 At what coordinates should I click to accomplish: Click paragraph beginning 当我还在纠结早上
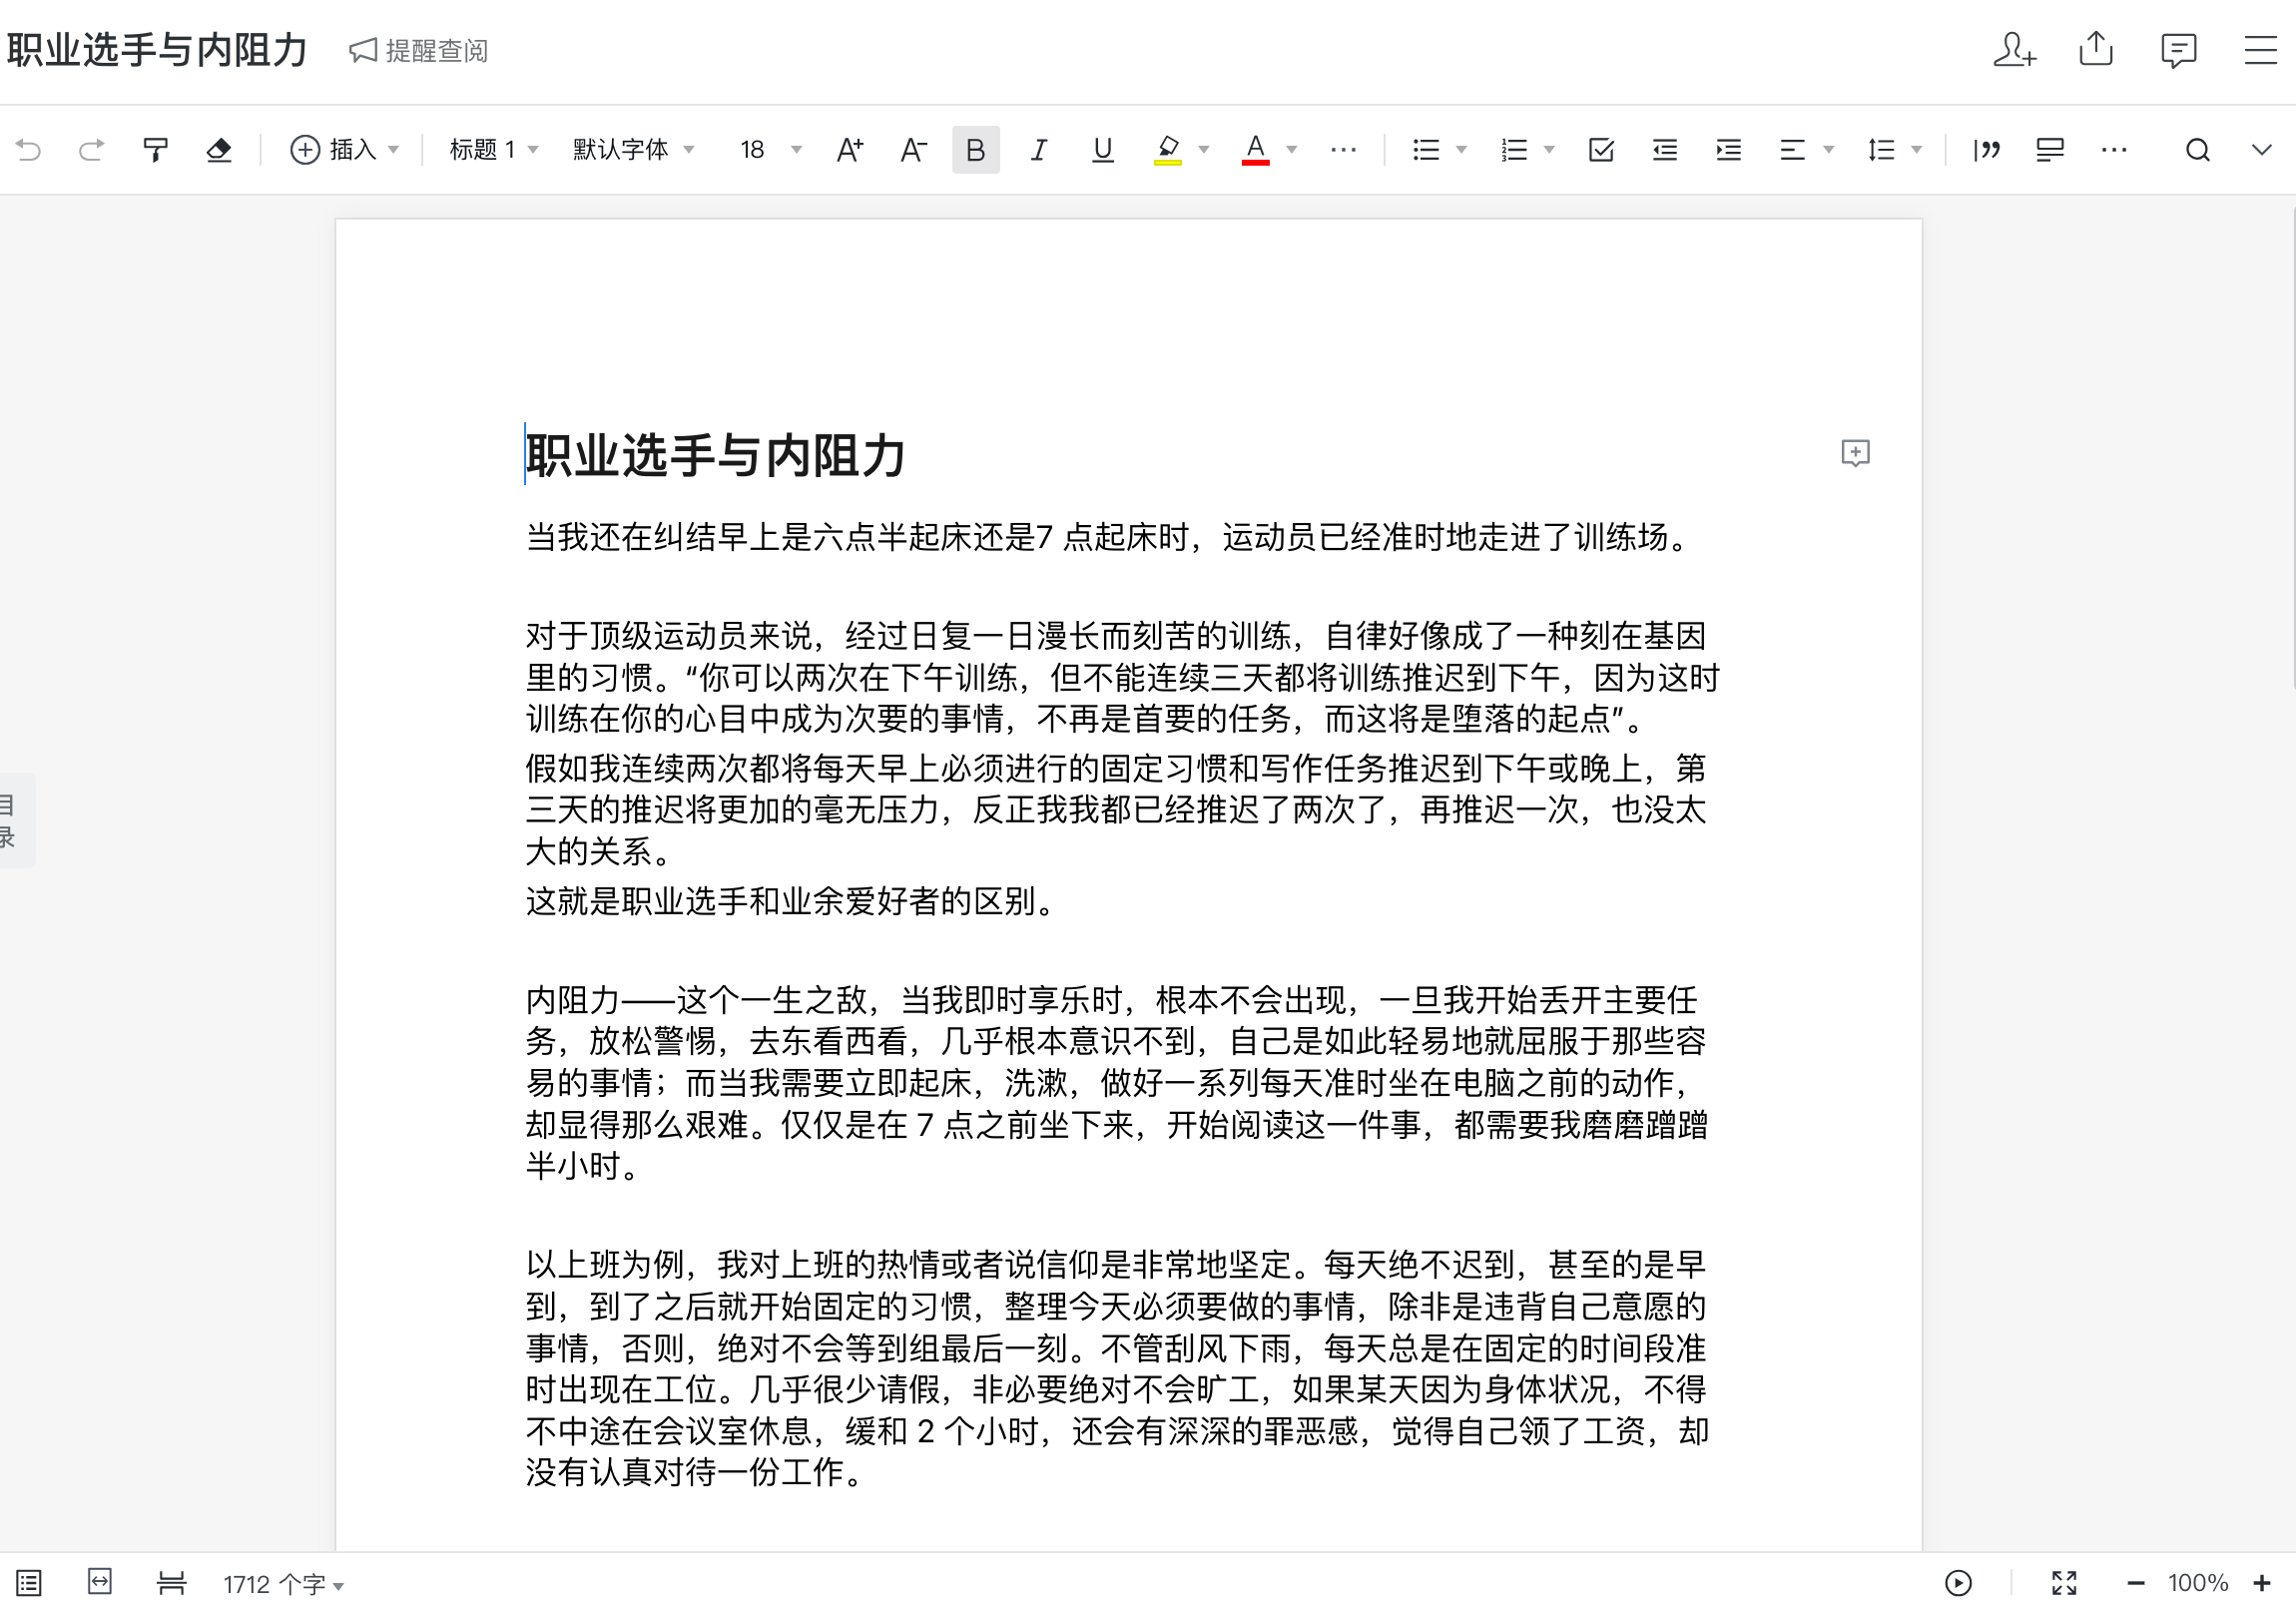tap(1109, 537)
